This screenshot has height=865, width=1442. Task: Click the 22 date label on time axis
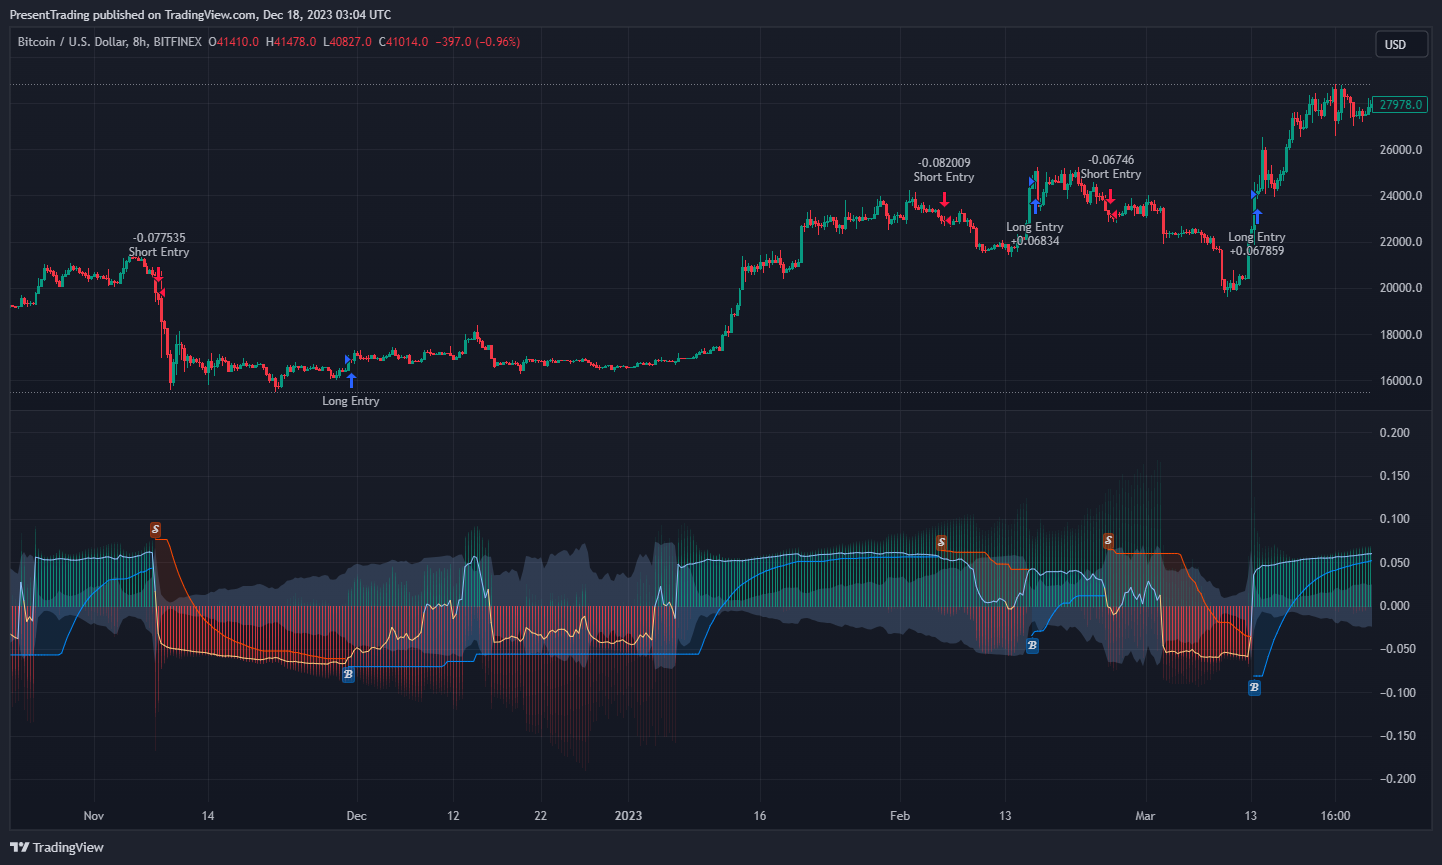[x=541, y=816]
